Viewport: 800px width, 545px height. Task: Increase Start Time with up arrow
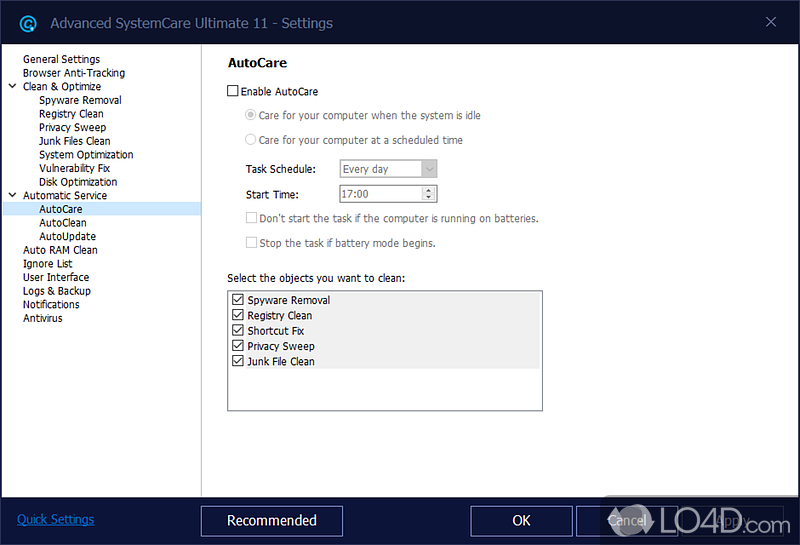point(429,190)
